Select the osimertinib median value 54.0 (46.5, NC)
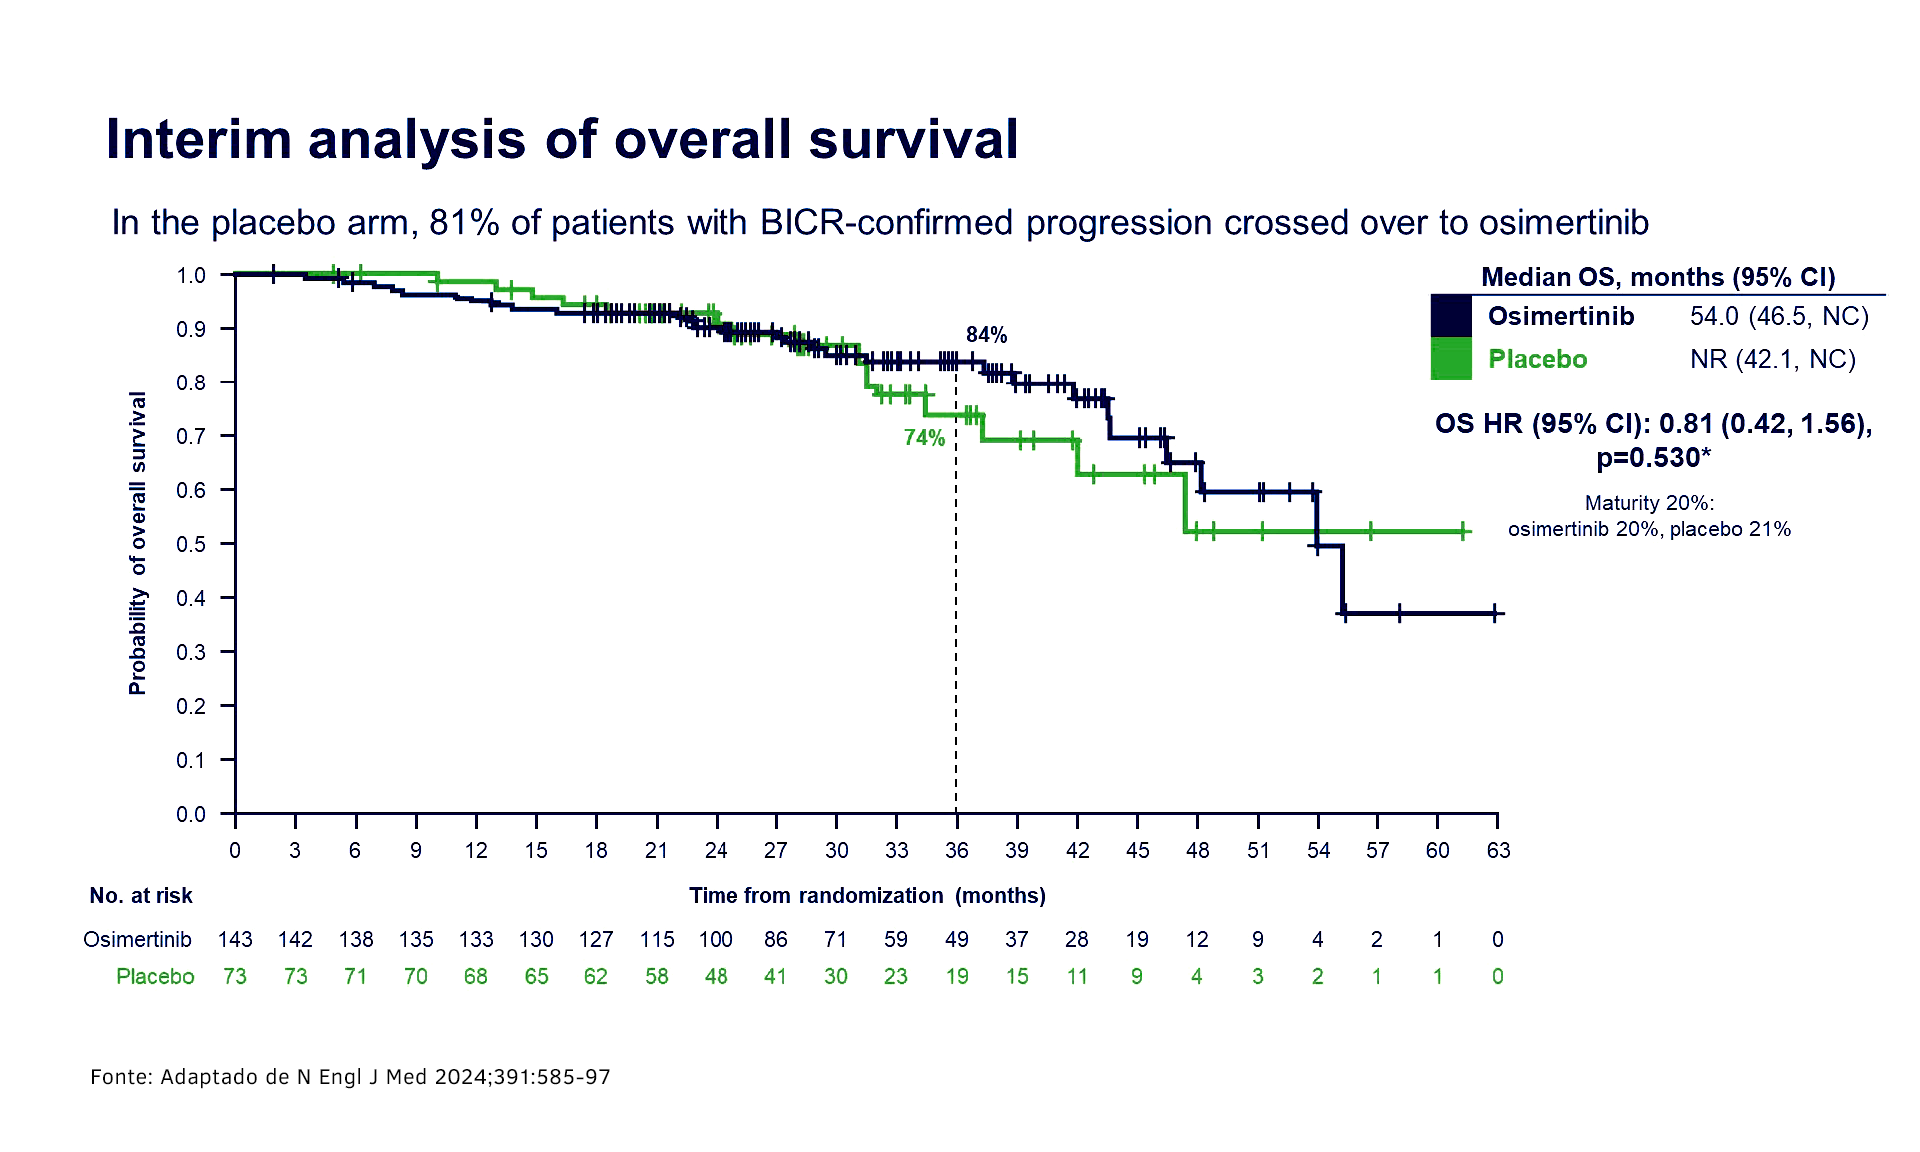The height and width of the screenshot is (1152, 1920). point(1779,317)
